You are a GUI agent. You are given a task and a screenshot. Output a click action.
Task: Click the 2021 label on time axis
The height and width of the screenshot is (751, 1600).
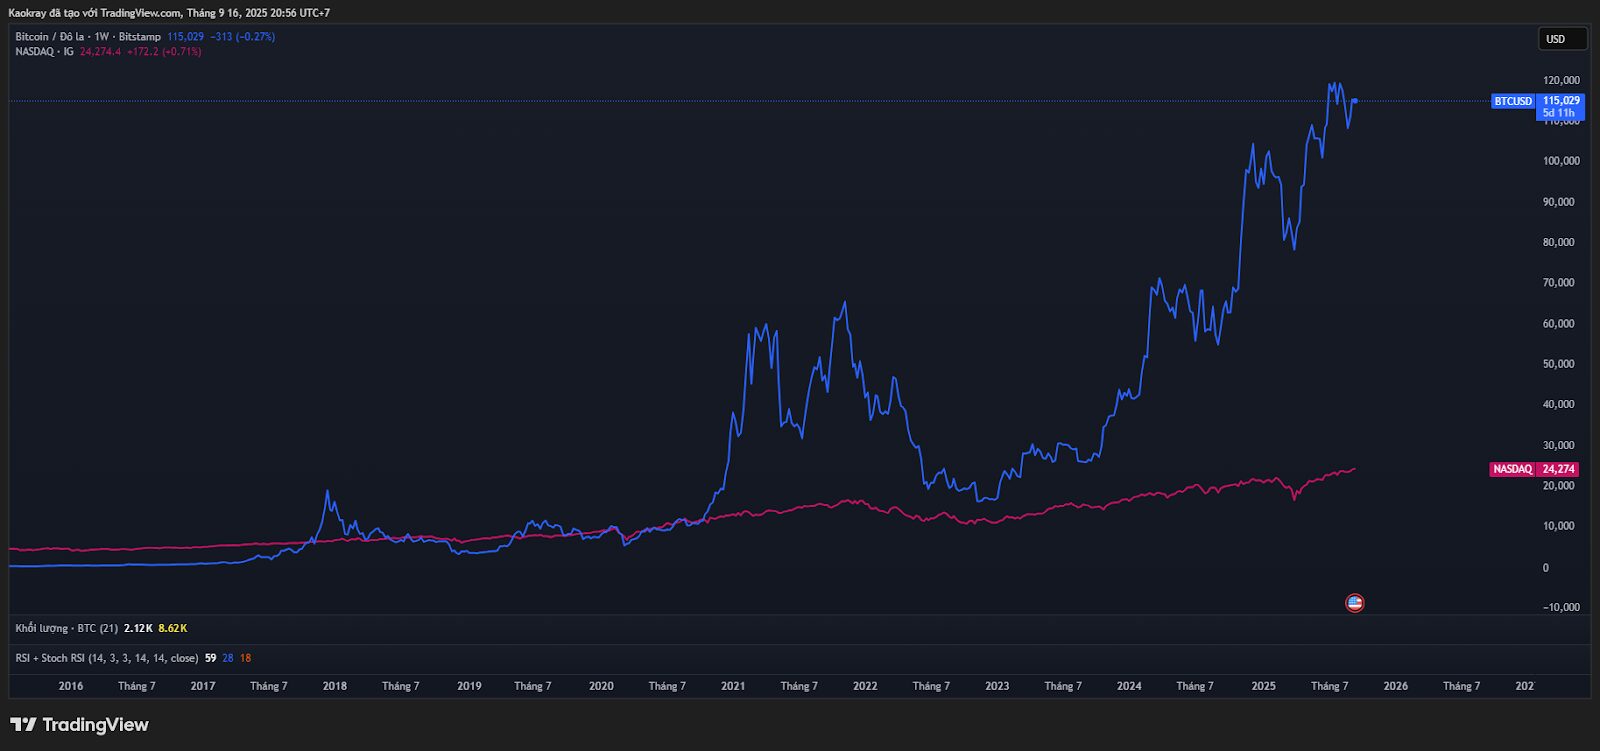[733, 686]
